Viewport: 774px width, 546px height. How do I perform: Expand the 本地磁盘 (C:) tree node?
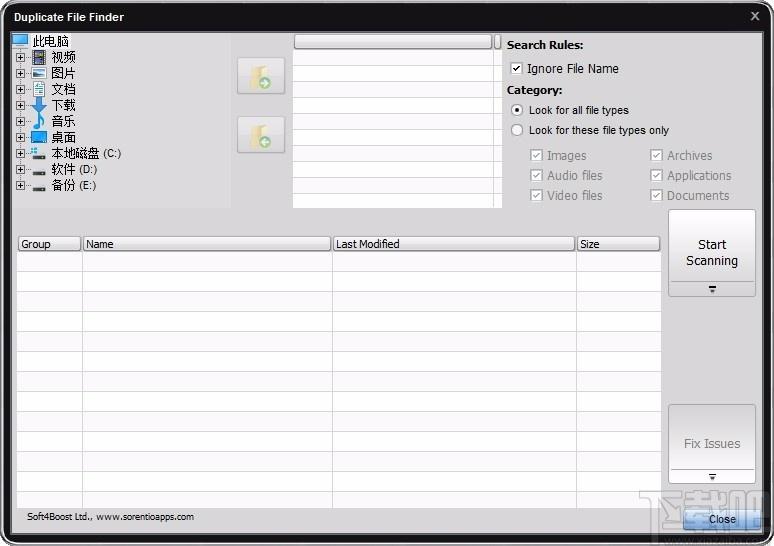[20, 154]
